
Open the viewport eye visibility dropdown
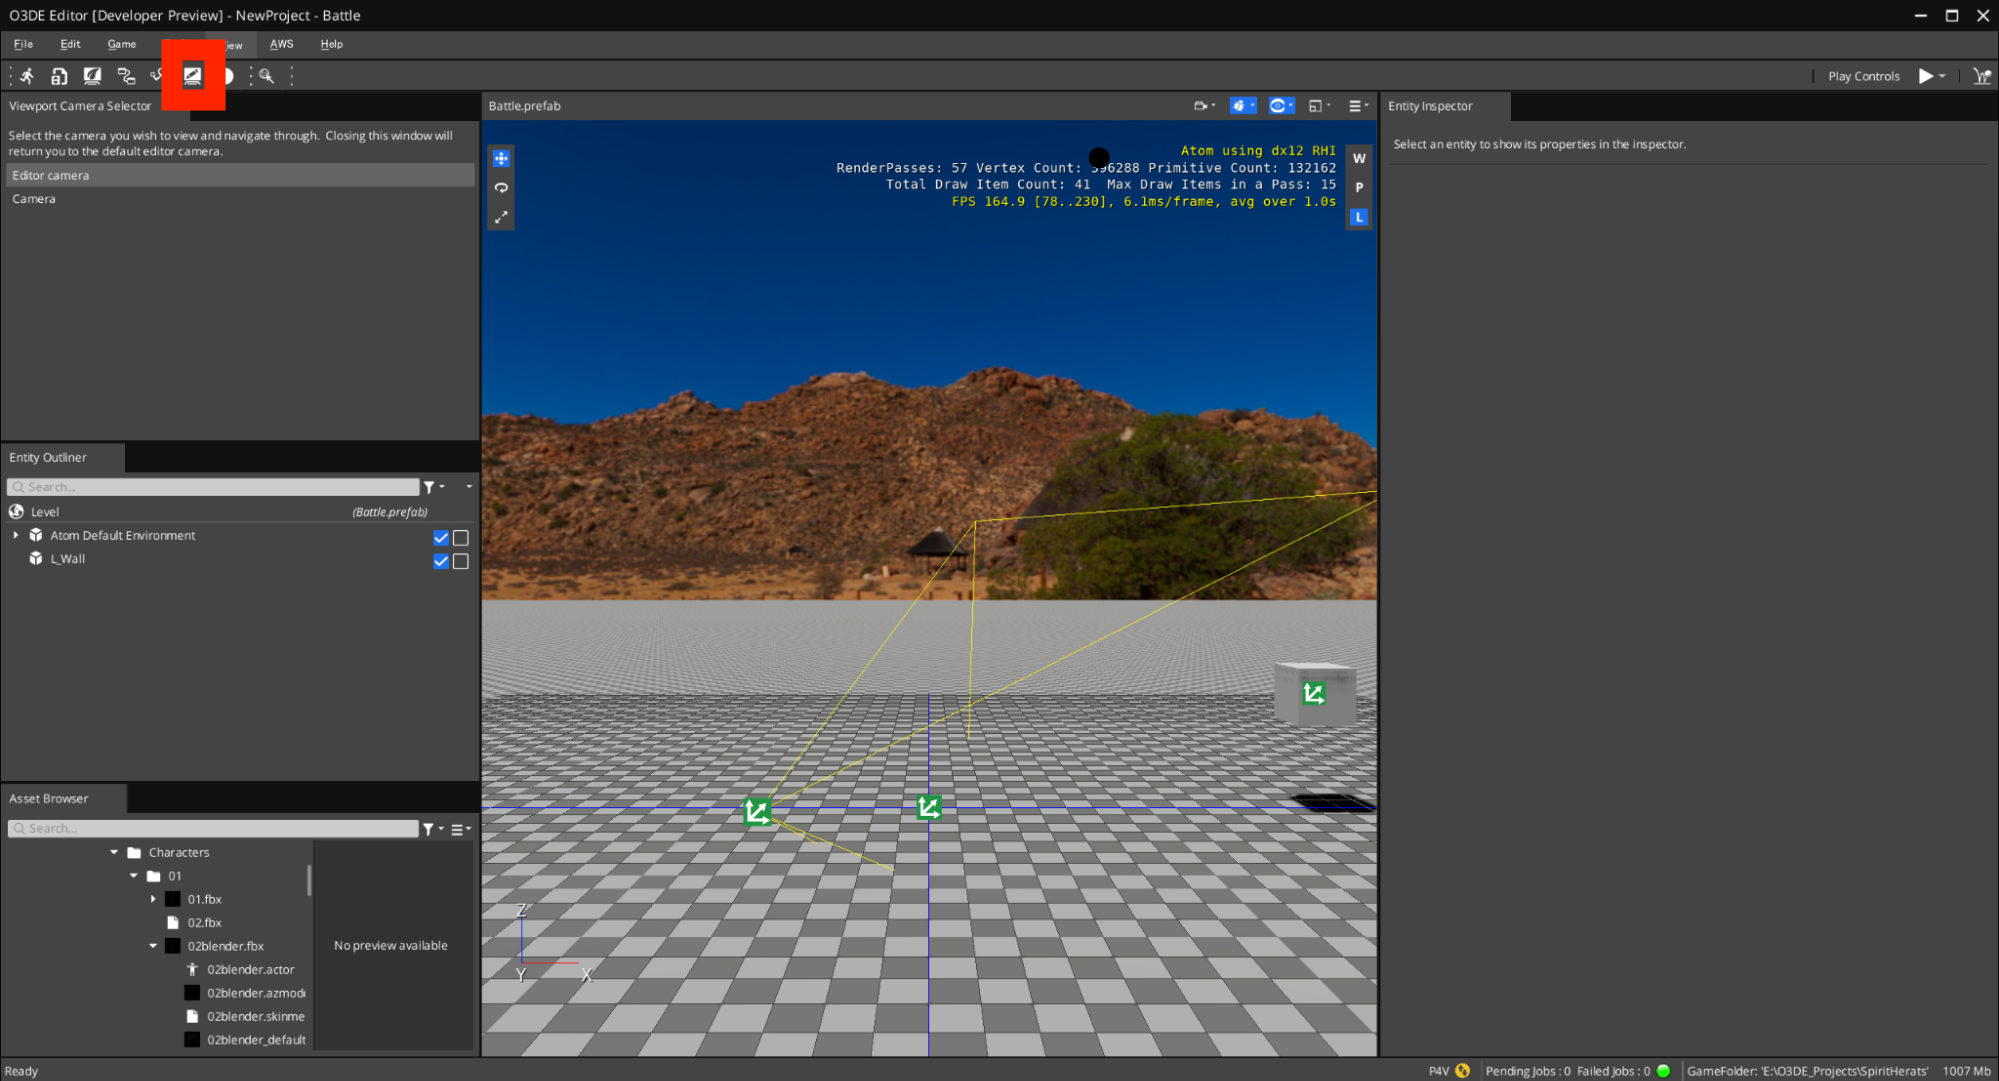pos(1281,106)
